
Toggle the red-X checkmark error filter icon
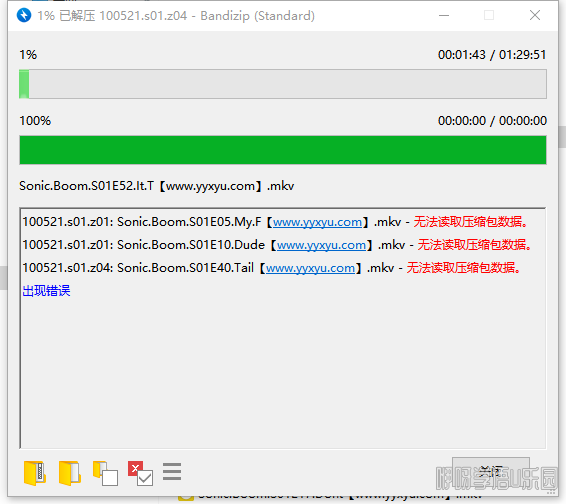click(140, 473)
